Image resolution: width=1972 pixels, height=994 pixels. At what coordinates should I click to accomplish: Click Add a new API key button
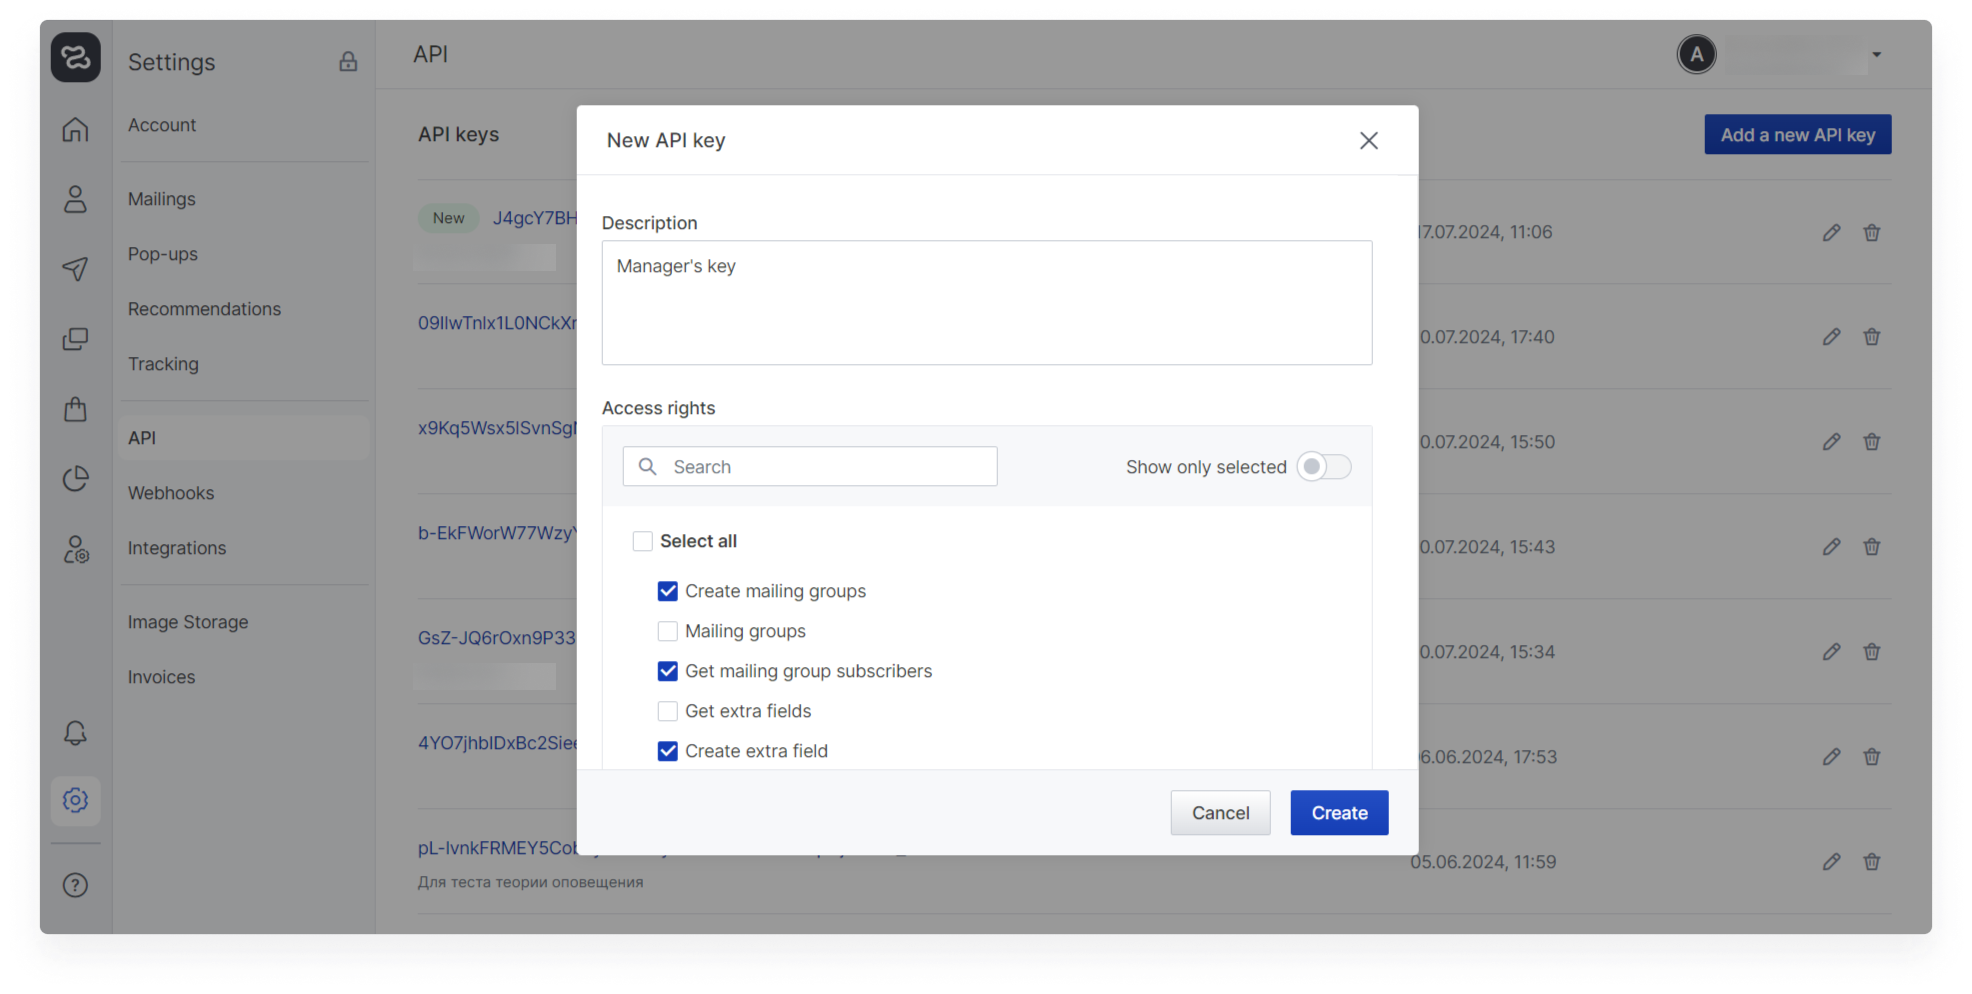coord(1797,135)
